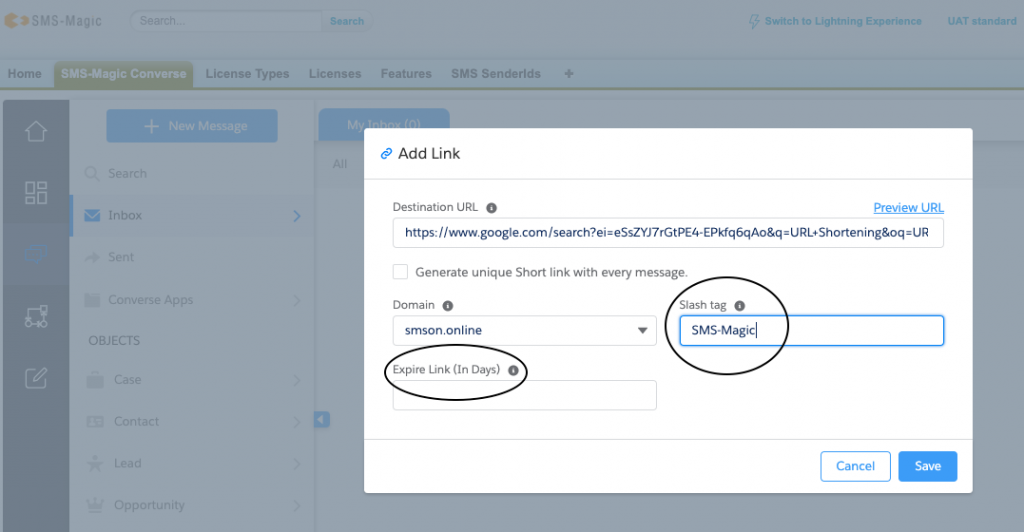Click the Domain info icon

447,305
